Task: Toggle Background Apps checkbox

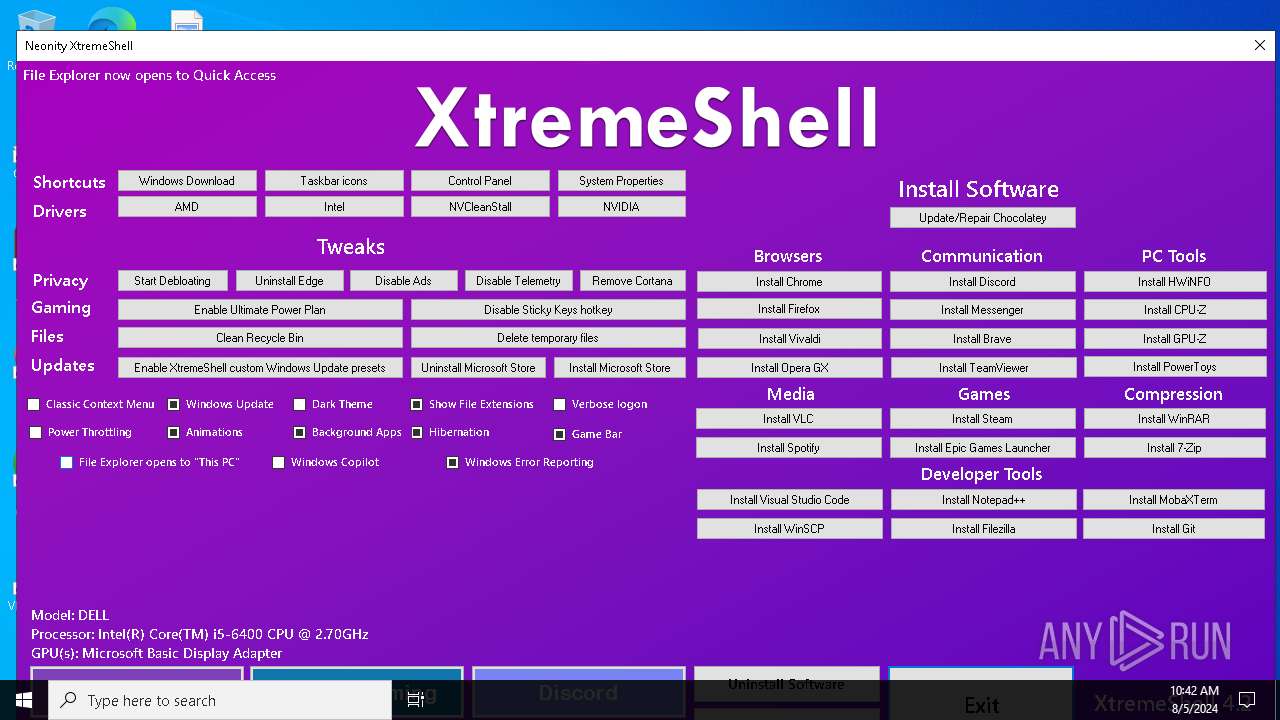Action: click(x=300, y=433)
